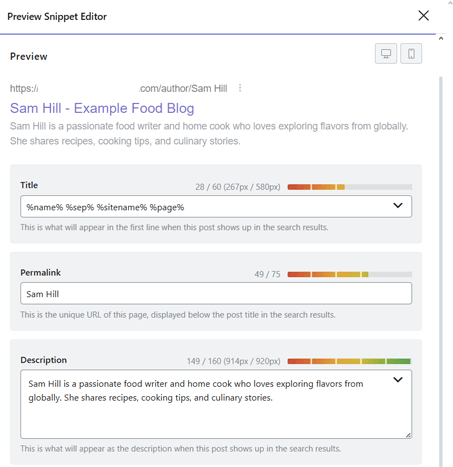Click the Title length progress bar
This screenshot has width=453, height=467.
pyautogui.click(x=350, y=187)
